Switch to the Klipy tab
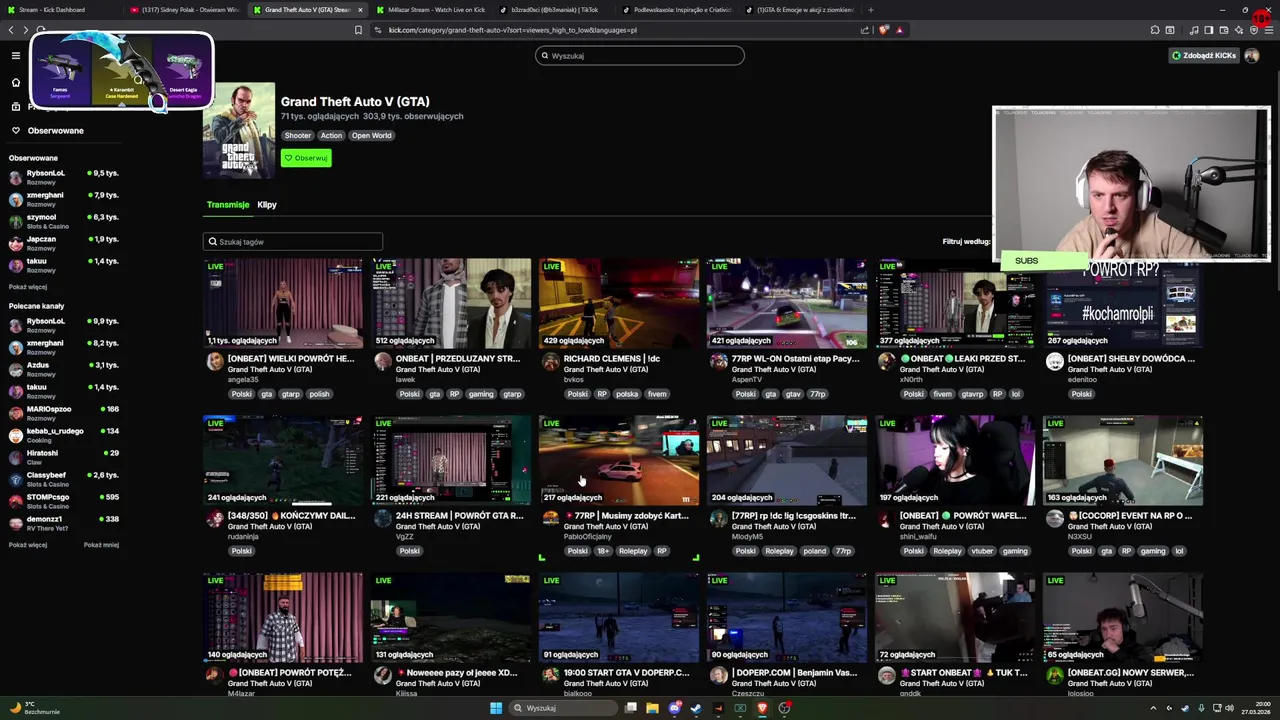This screenshot has width=1280, height=720. tap(267, 205)
